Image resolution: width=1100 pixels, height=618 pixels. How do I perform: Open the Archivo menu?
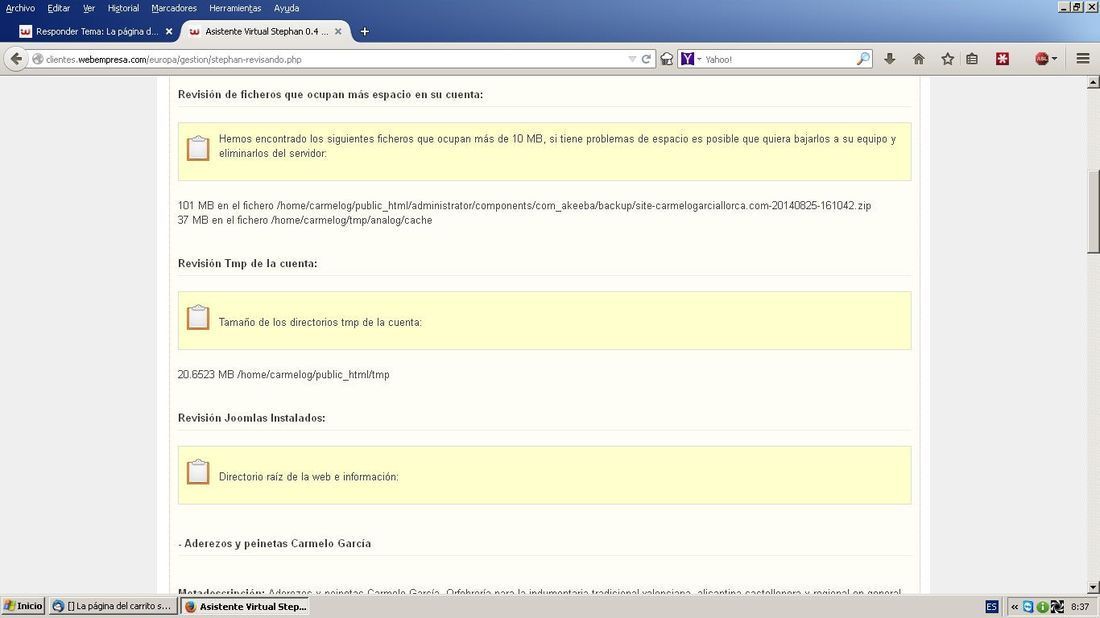tap(20, 8)
